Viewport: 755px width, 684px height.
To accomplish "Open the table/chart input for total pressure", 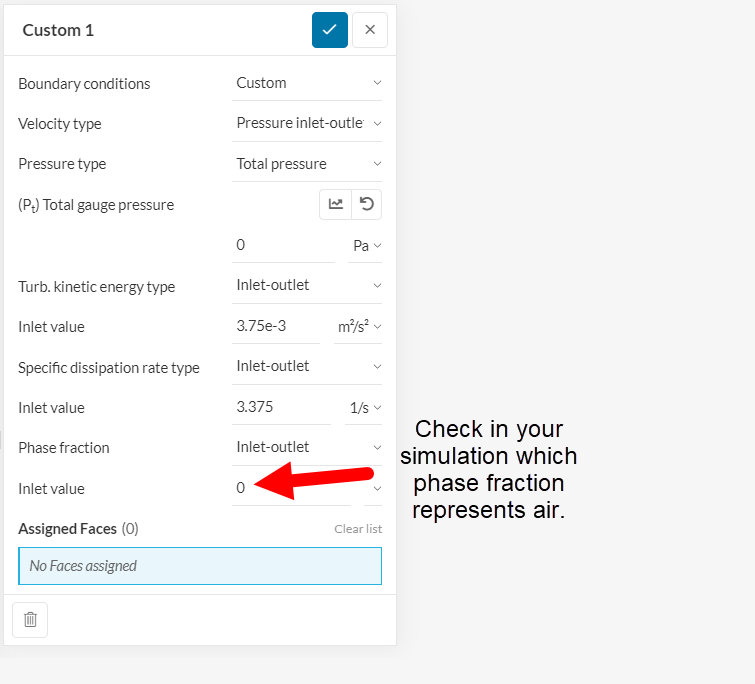I will pos(336,204).
